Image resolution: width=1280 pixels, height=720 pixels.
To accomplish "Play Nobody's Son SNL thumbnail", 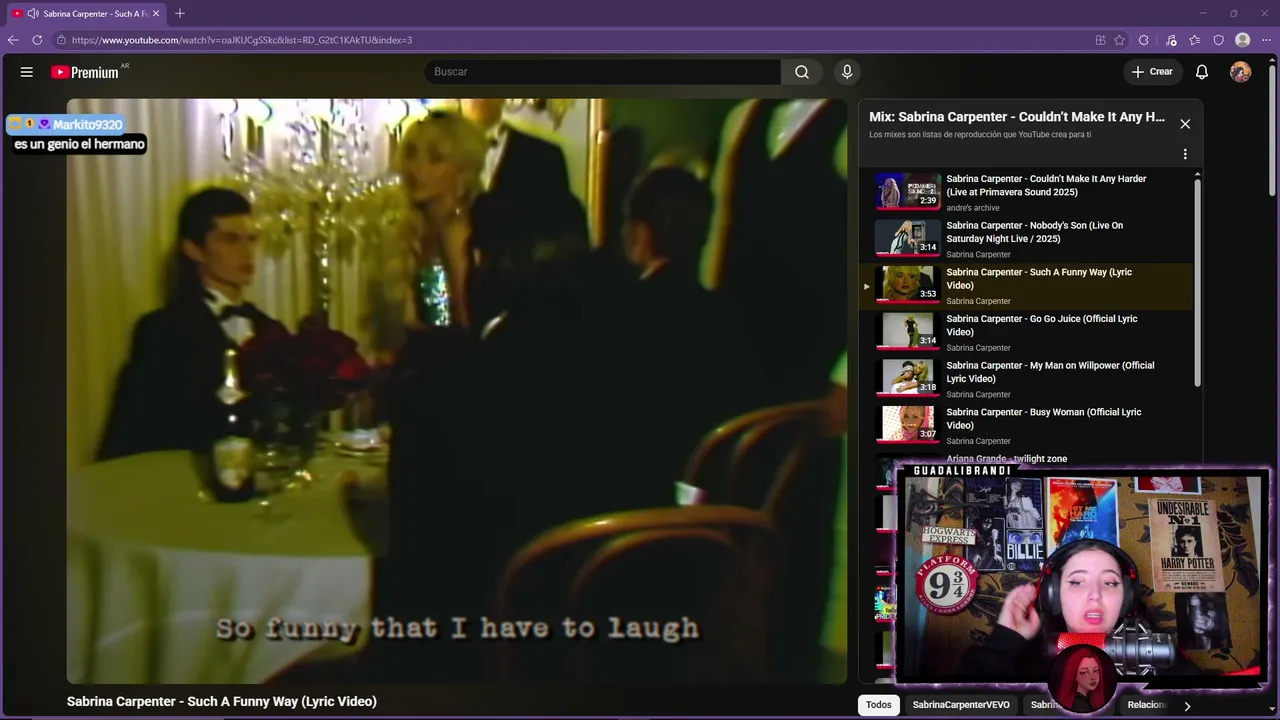I will coord(908,238).
